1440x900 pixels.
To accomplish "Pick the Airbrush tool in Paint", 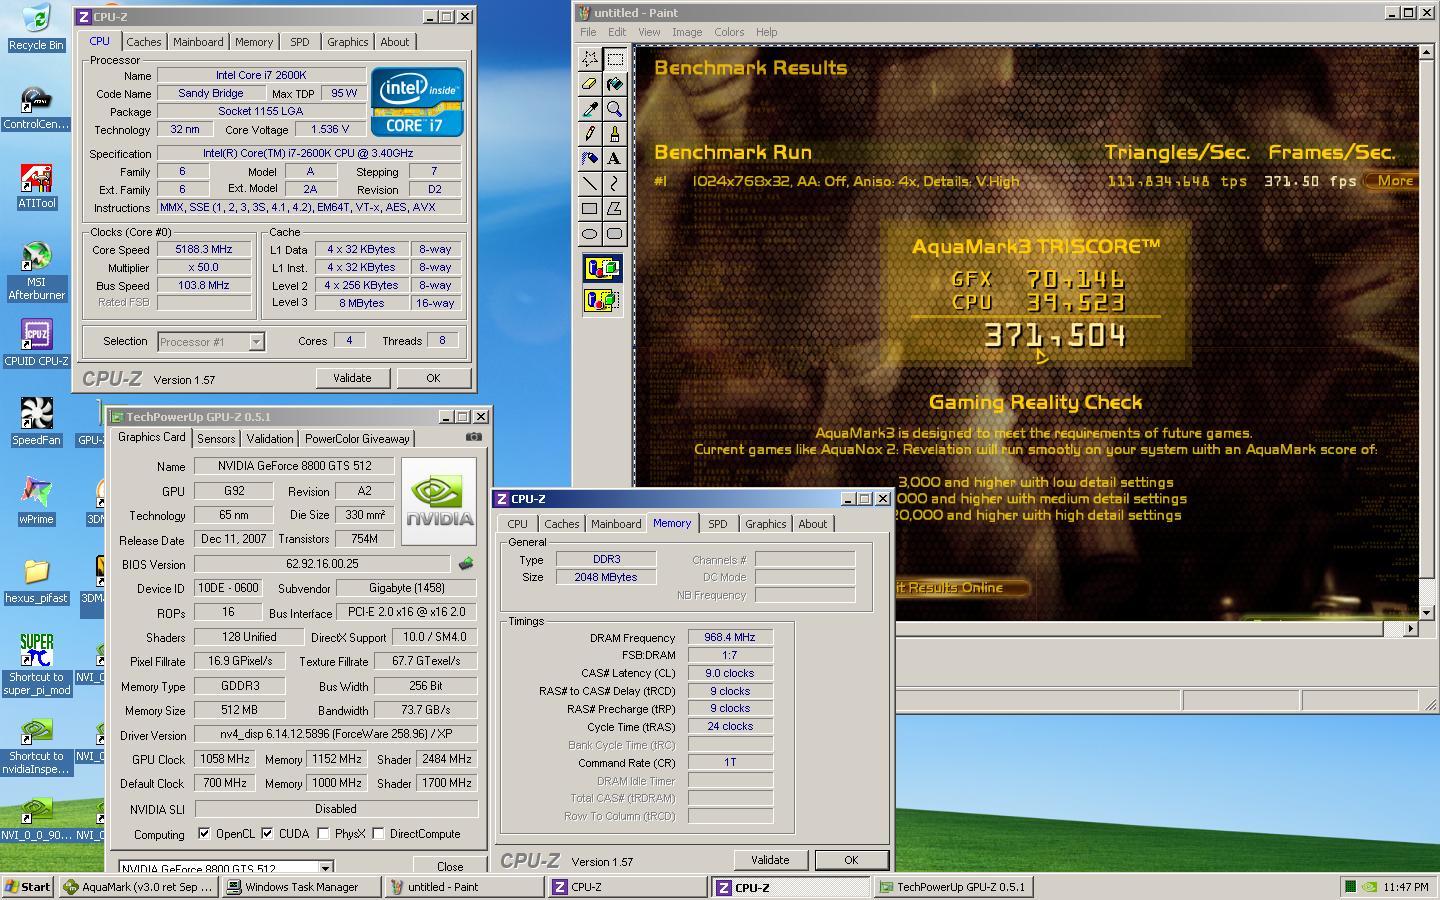I will point(590,159).
